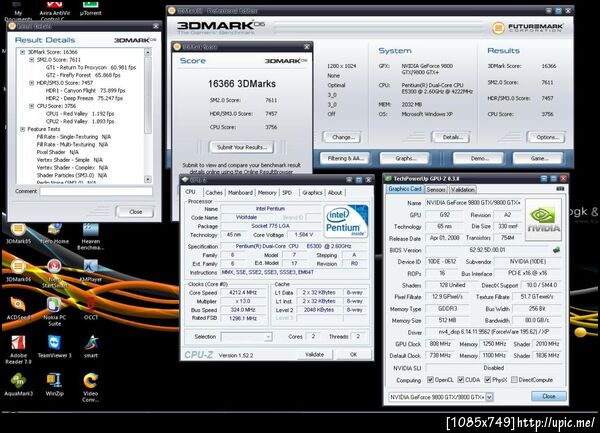This screenshot has height=433, width=600.
Task: Click Result Details scrollbar down arrow
Action: click(148, 179)
